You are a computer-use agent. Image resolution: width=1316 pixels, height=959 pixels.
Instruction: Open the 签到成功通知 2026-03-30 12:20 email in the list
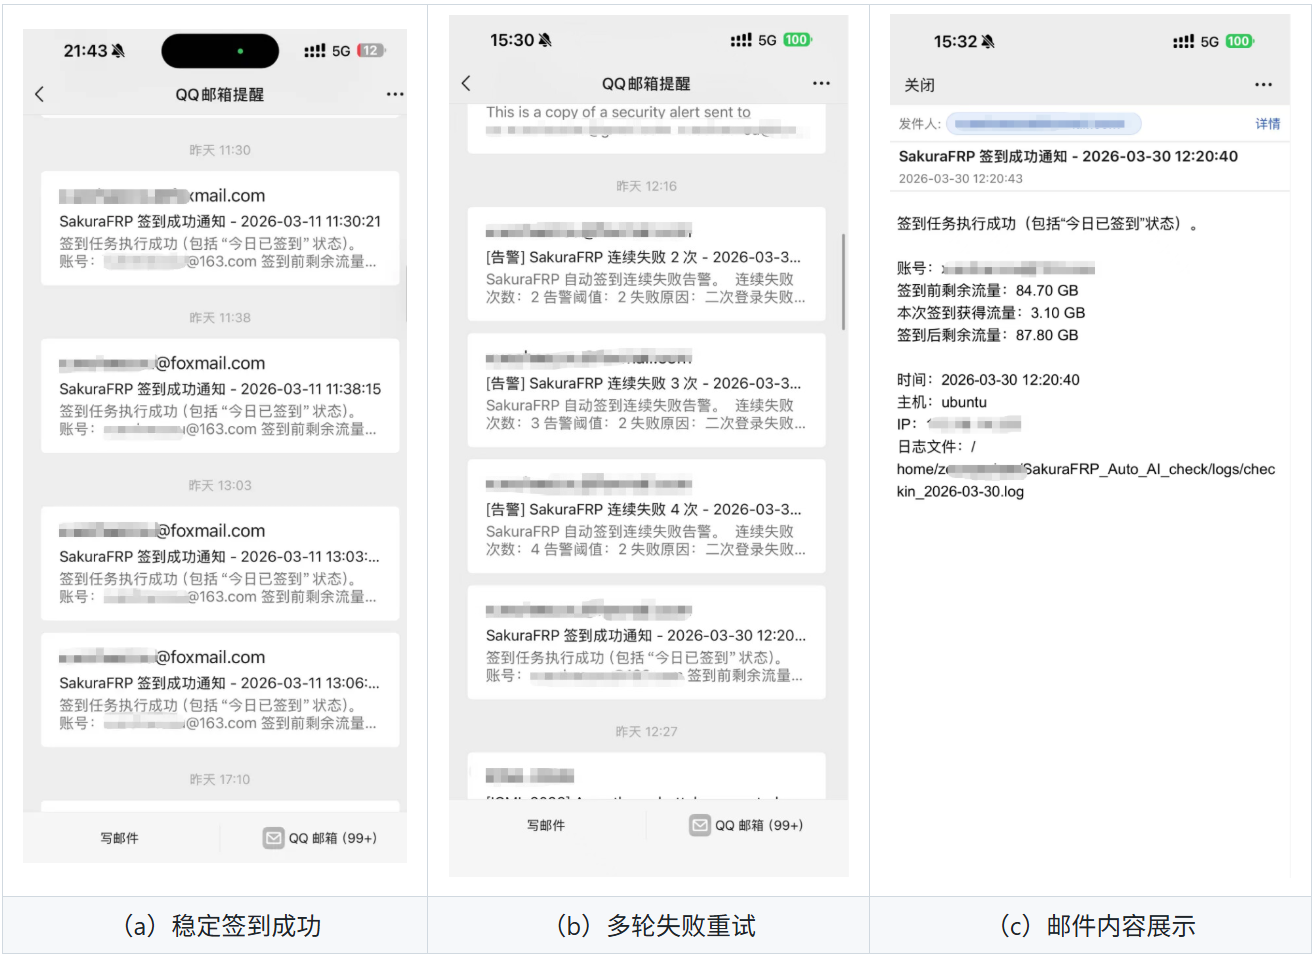646,642
